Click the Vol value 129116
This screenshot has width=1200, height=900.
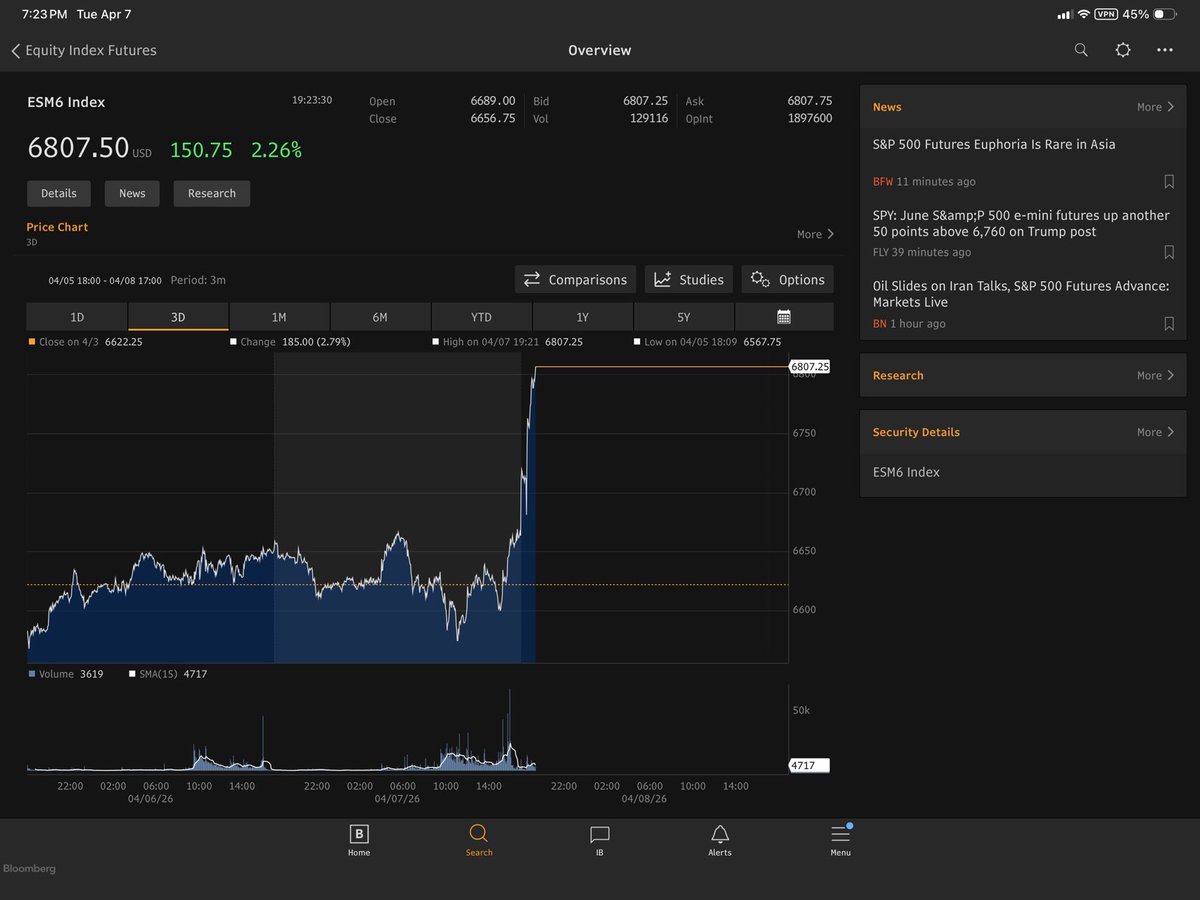pyautogui.click(x=649, y=118)
